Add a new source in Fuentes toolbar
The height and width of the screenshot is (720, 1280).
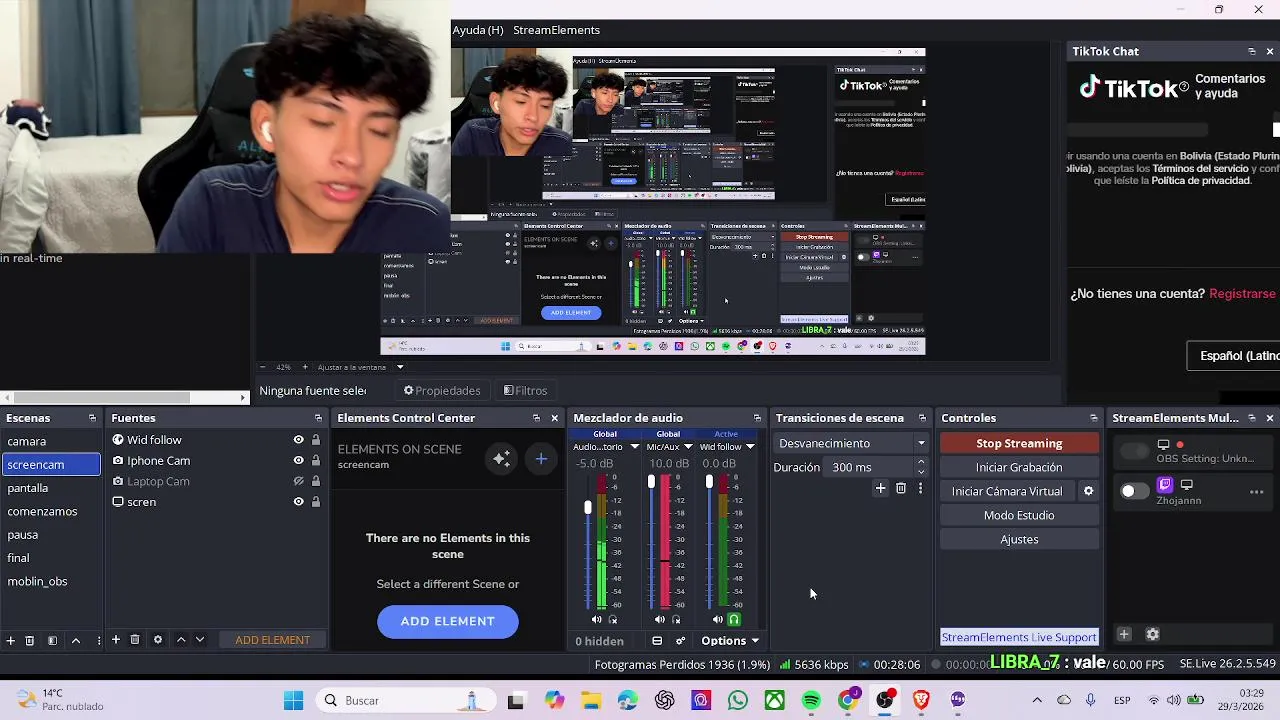[115, 640]
